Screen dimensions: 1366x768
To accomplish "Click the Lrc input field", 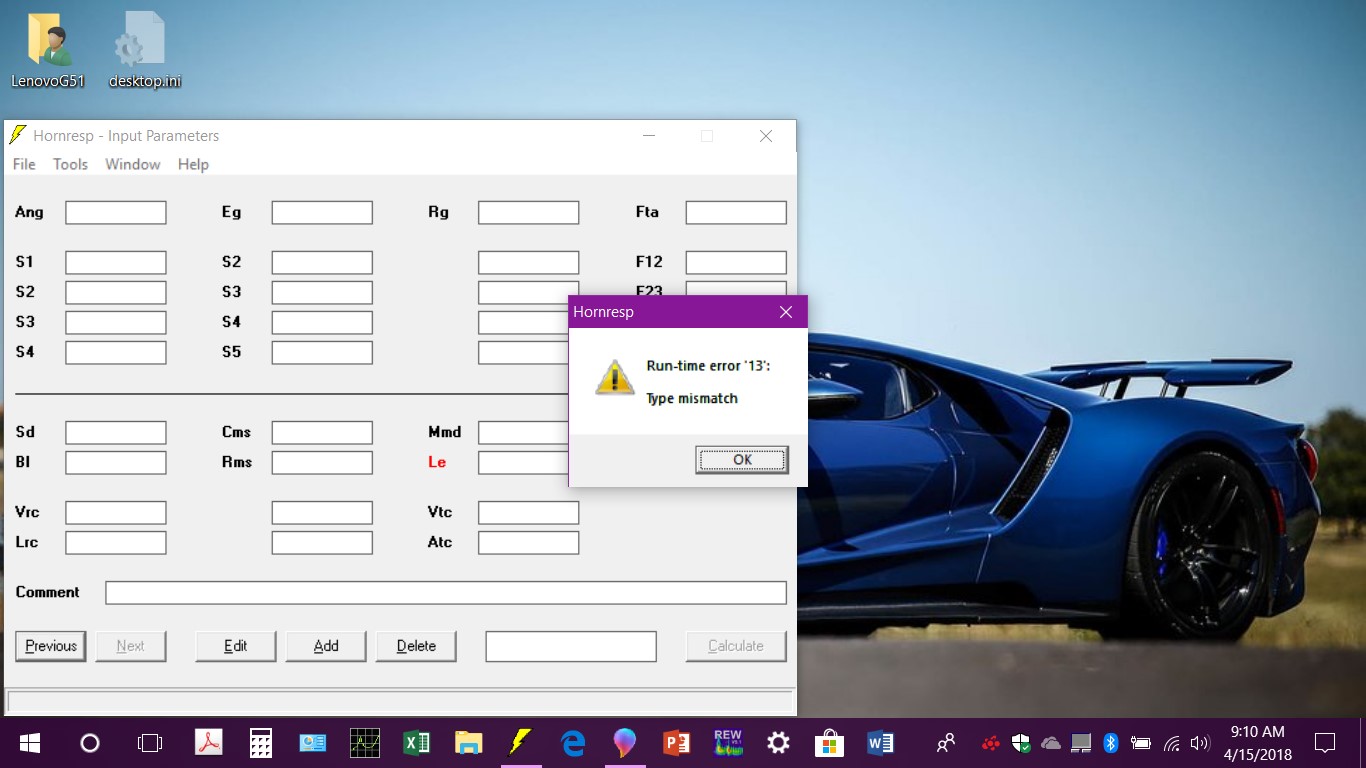I will coord(116,542).
